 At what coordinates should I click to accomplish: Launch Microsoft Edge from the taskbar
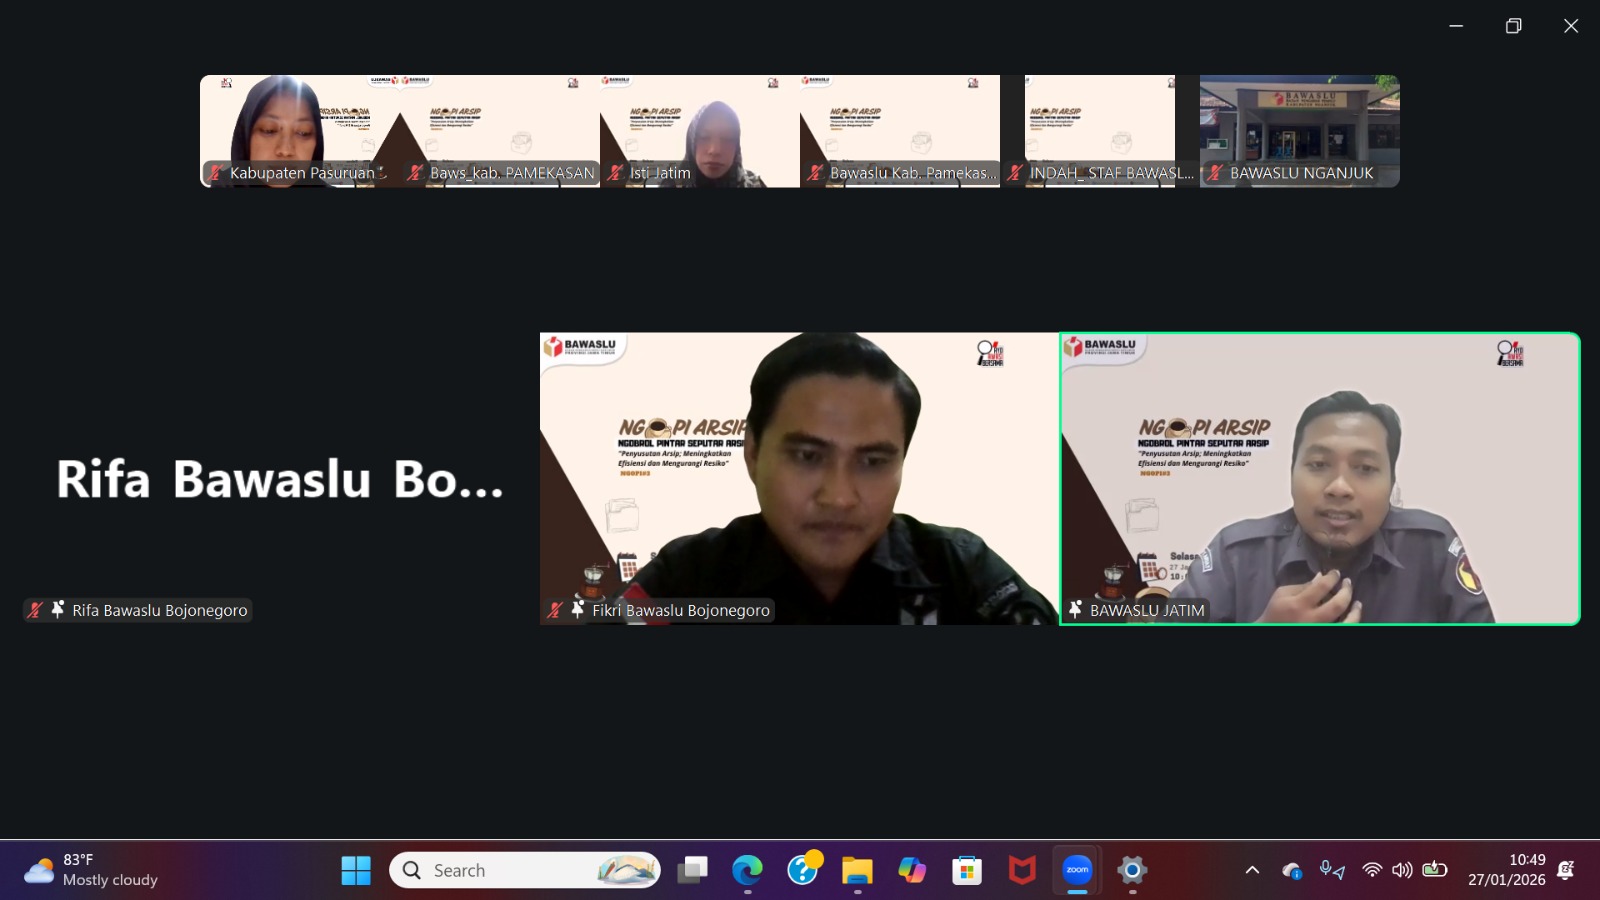tap(747, 870)
